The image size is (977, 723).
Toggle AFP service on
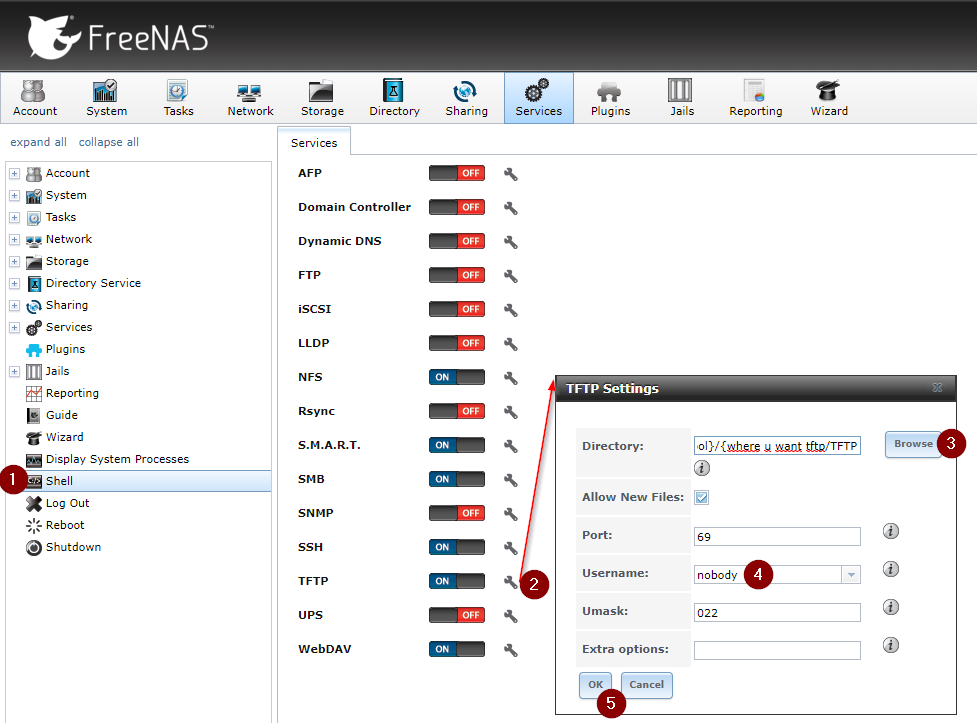tap(457, 173)
